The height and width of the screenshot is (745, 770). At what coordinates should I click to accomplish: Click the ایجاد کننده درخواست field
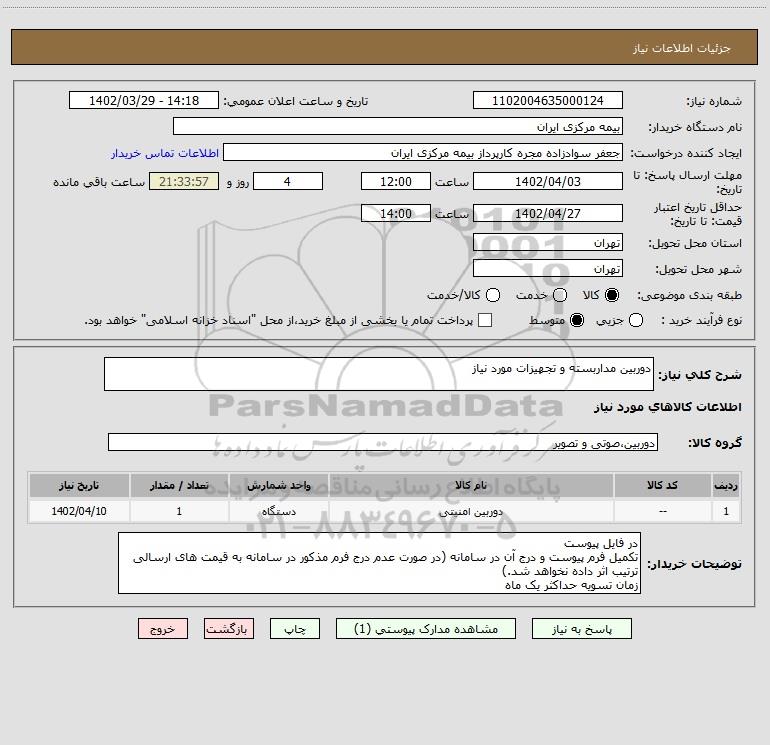pyautogui.click(x=423, y=152)
